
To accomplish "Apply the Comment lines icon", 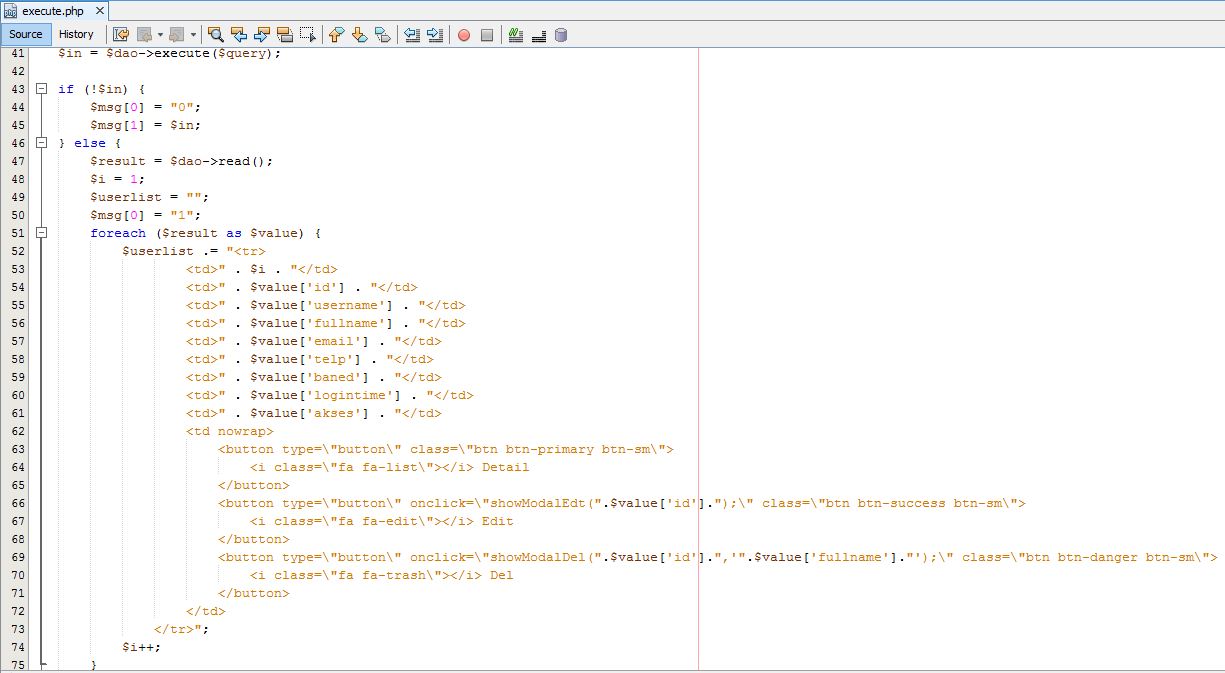I will pos(516,34).
